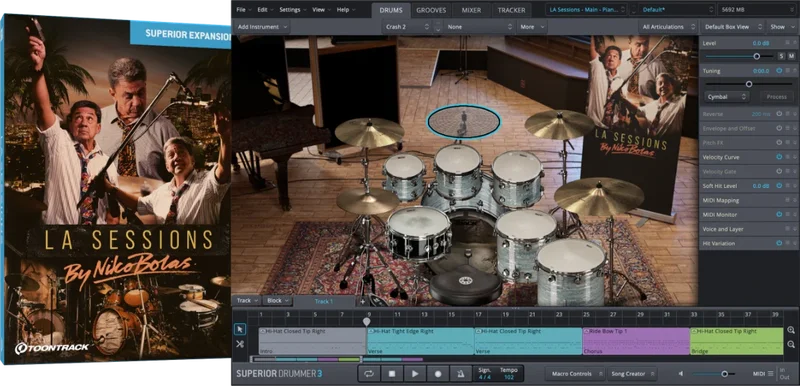Open the Help menu
This screenshot has width=800, height=386.
345,10
